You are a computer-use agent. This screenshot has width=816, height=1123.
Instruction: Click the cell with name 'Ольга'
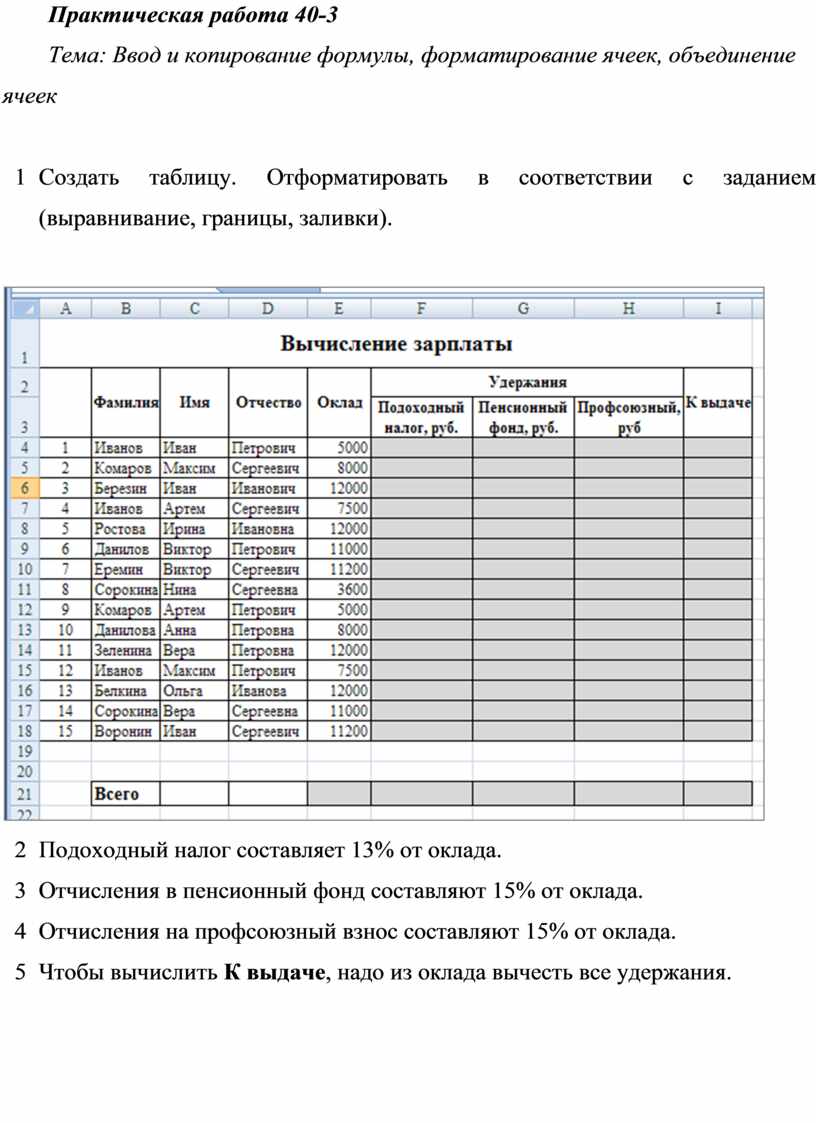194,691
